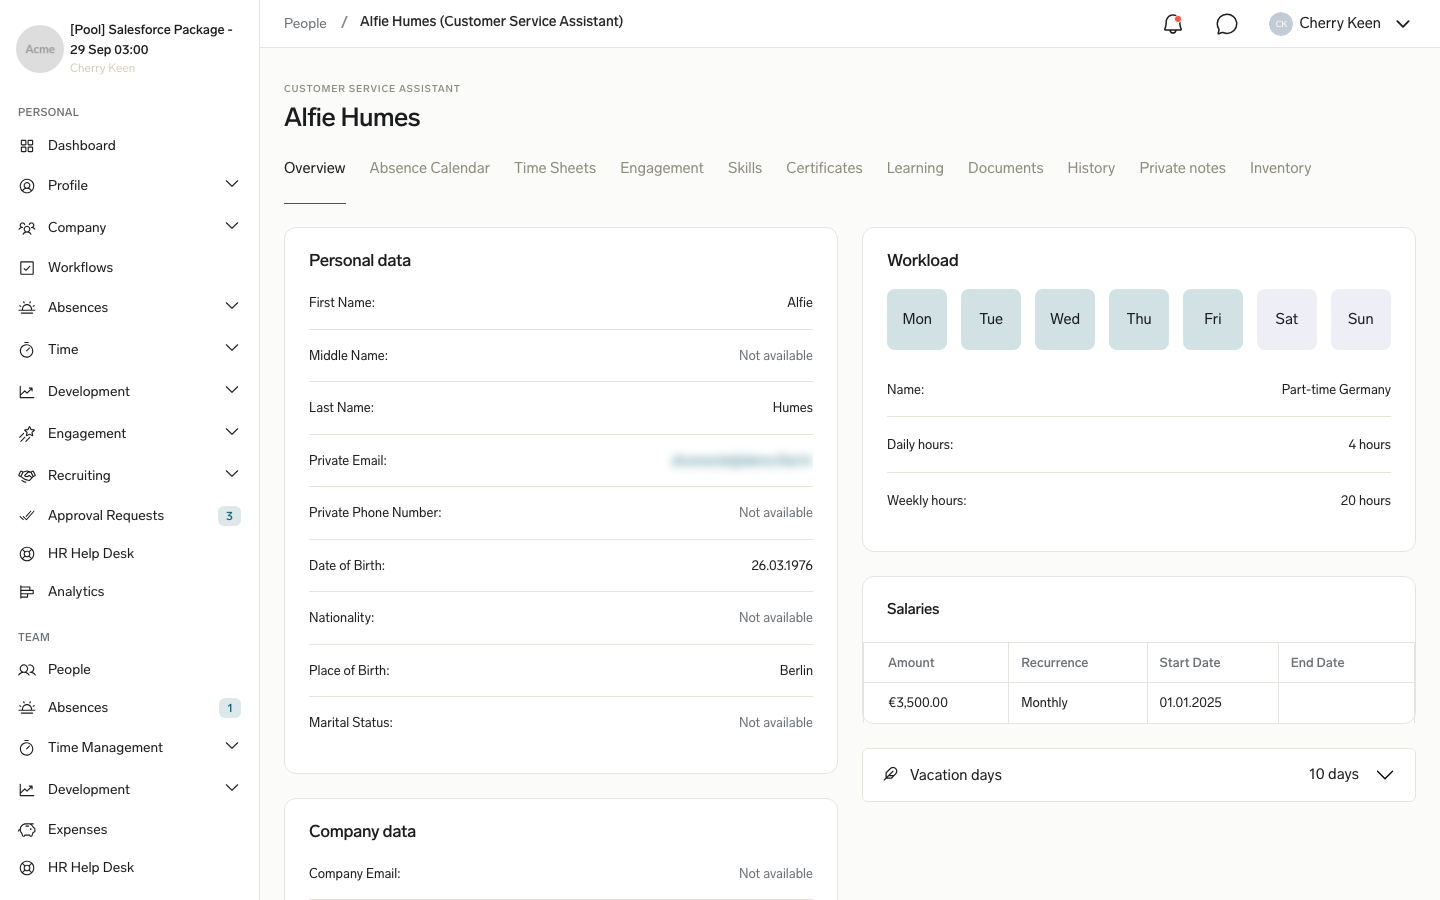
Task: Click the Acme company logo avatar
Action: (x=40, y=49)
